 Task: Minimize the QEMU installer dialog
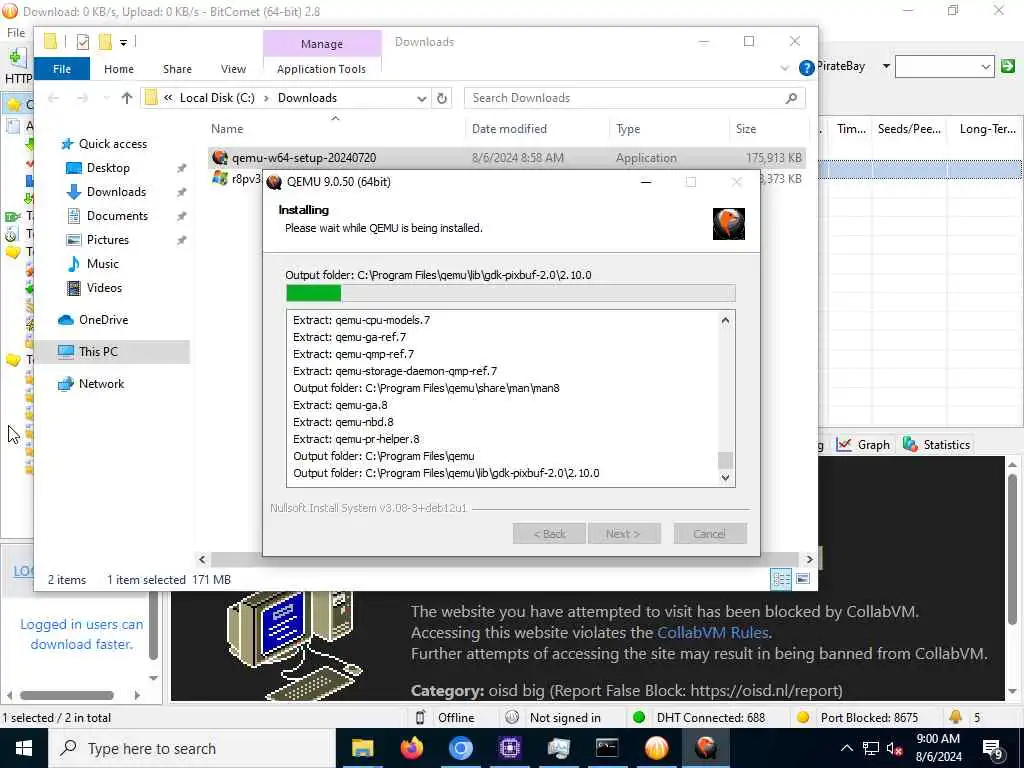point(646,182)
